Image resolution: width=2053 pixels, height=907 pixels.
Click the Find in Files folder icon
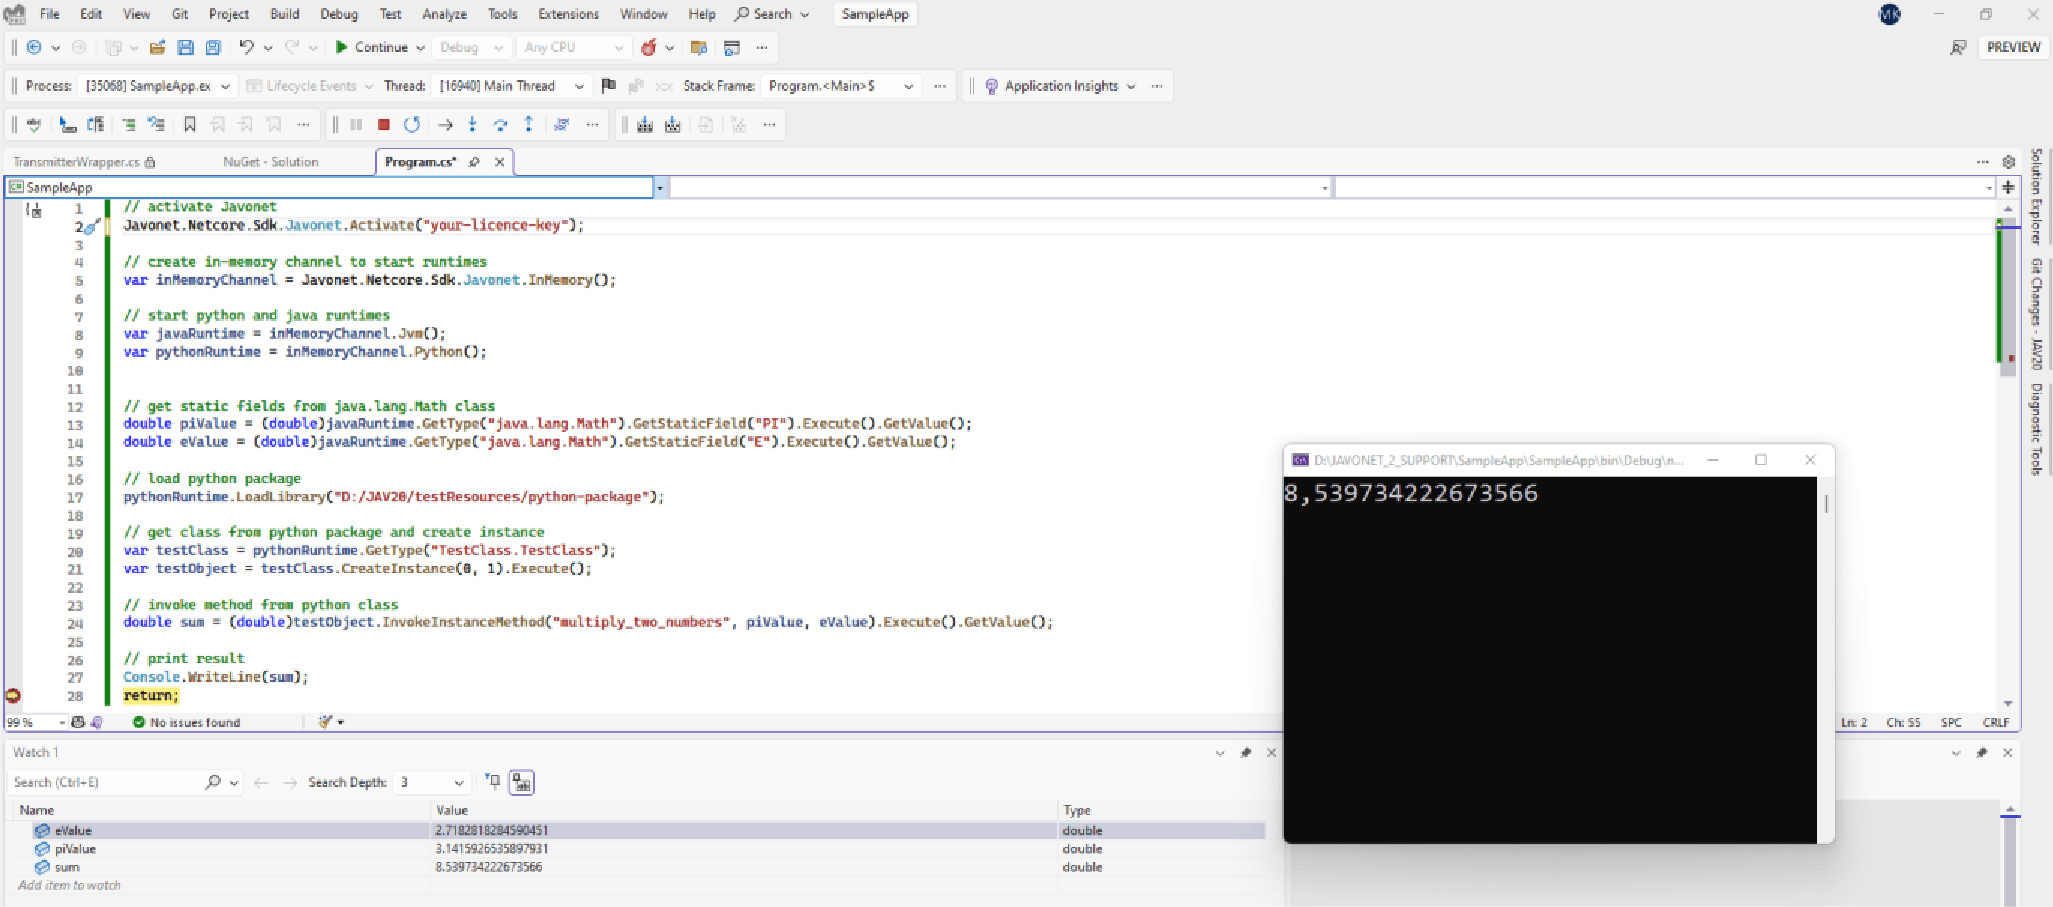699,47
